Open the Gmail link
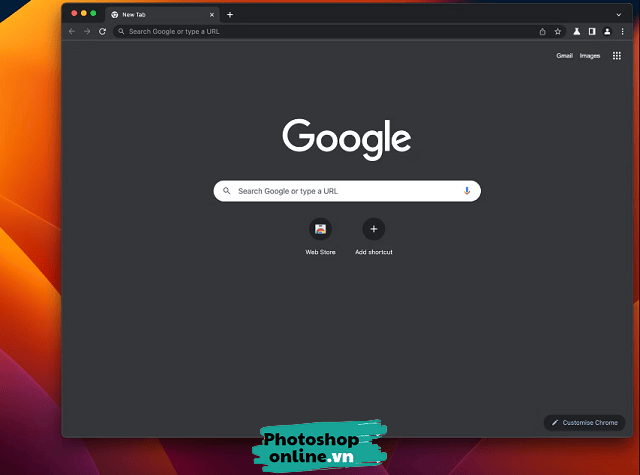 564,55
